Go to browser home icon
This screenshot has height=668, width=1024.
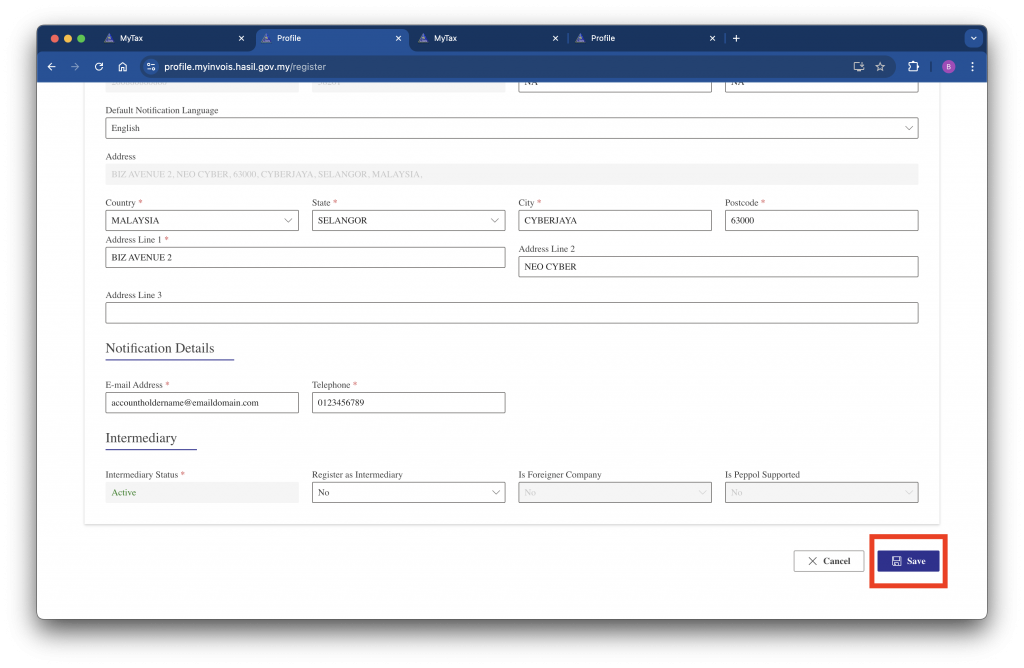click(x=122, y=67)
